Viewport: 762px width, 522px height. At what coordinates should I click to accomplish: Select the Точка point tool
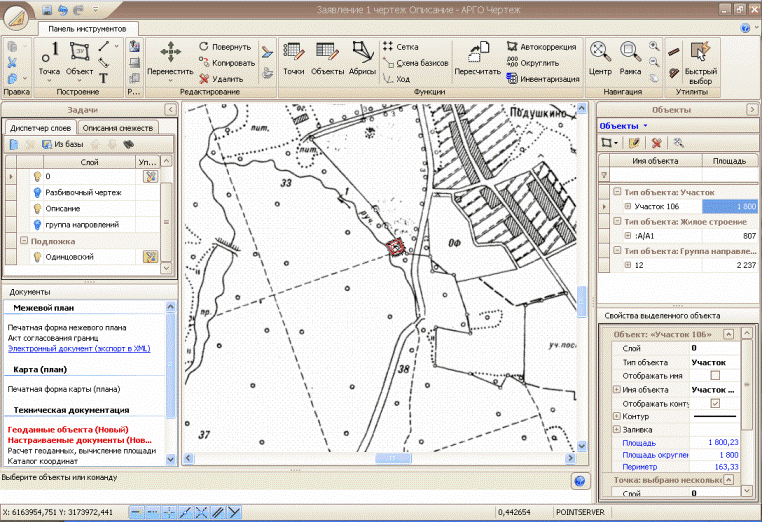[x=50, y=59]
